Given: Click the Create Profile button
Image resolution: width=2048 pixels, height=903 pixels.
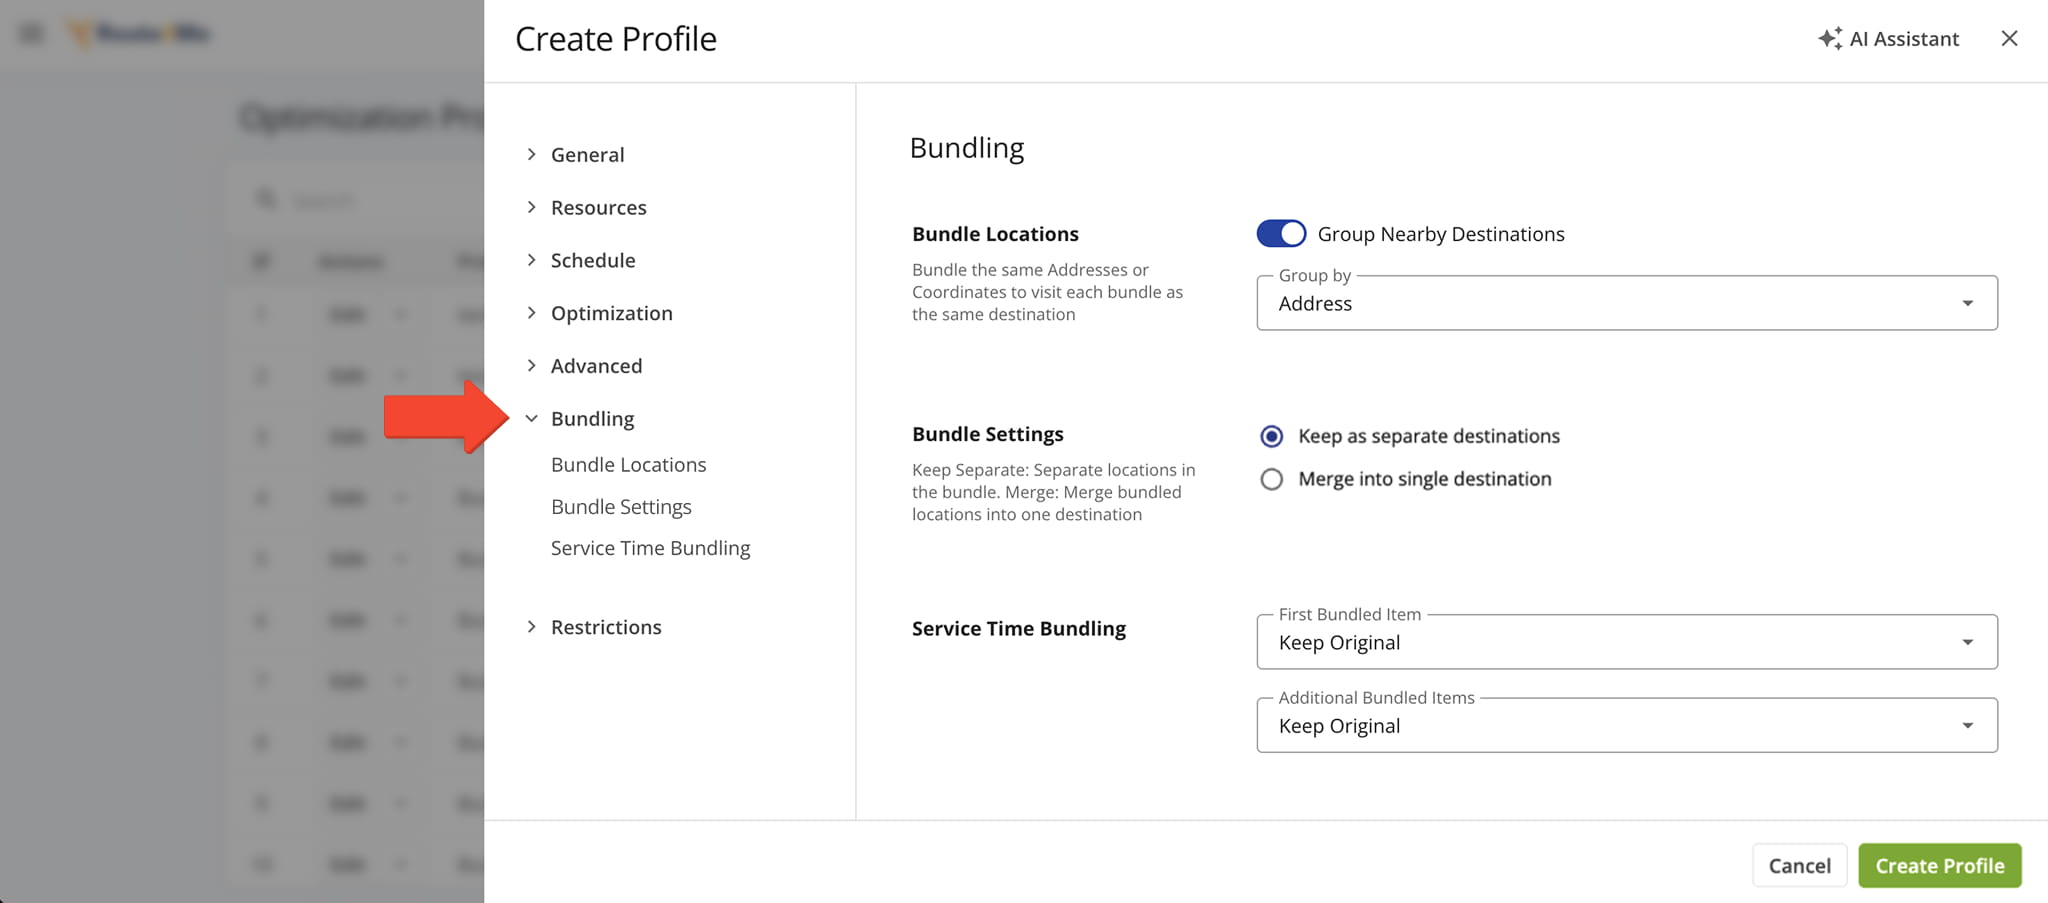Looking at the screenshot, I should [1940, 866].
